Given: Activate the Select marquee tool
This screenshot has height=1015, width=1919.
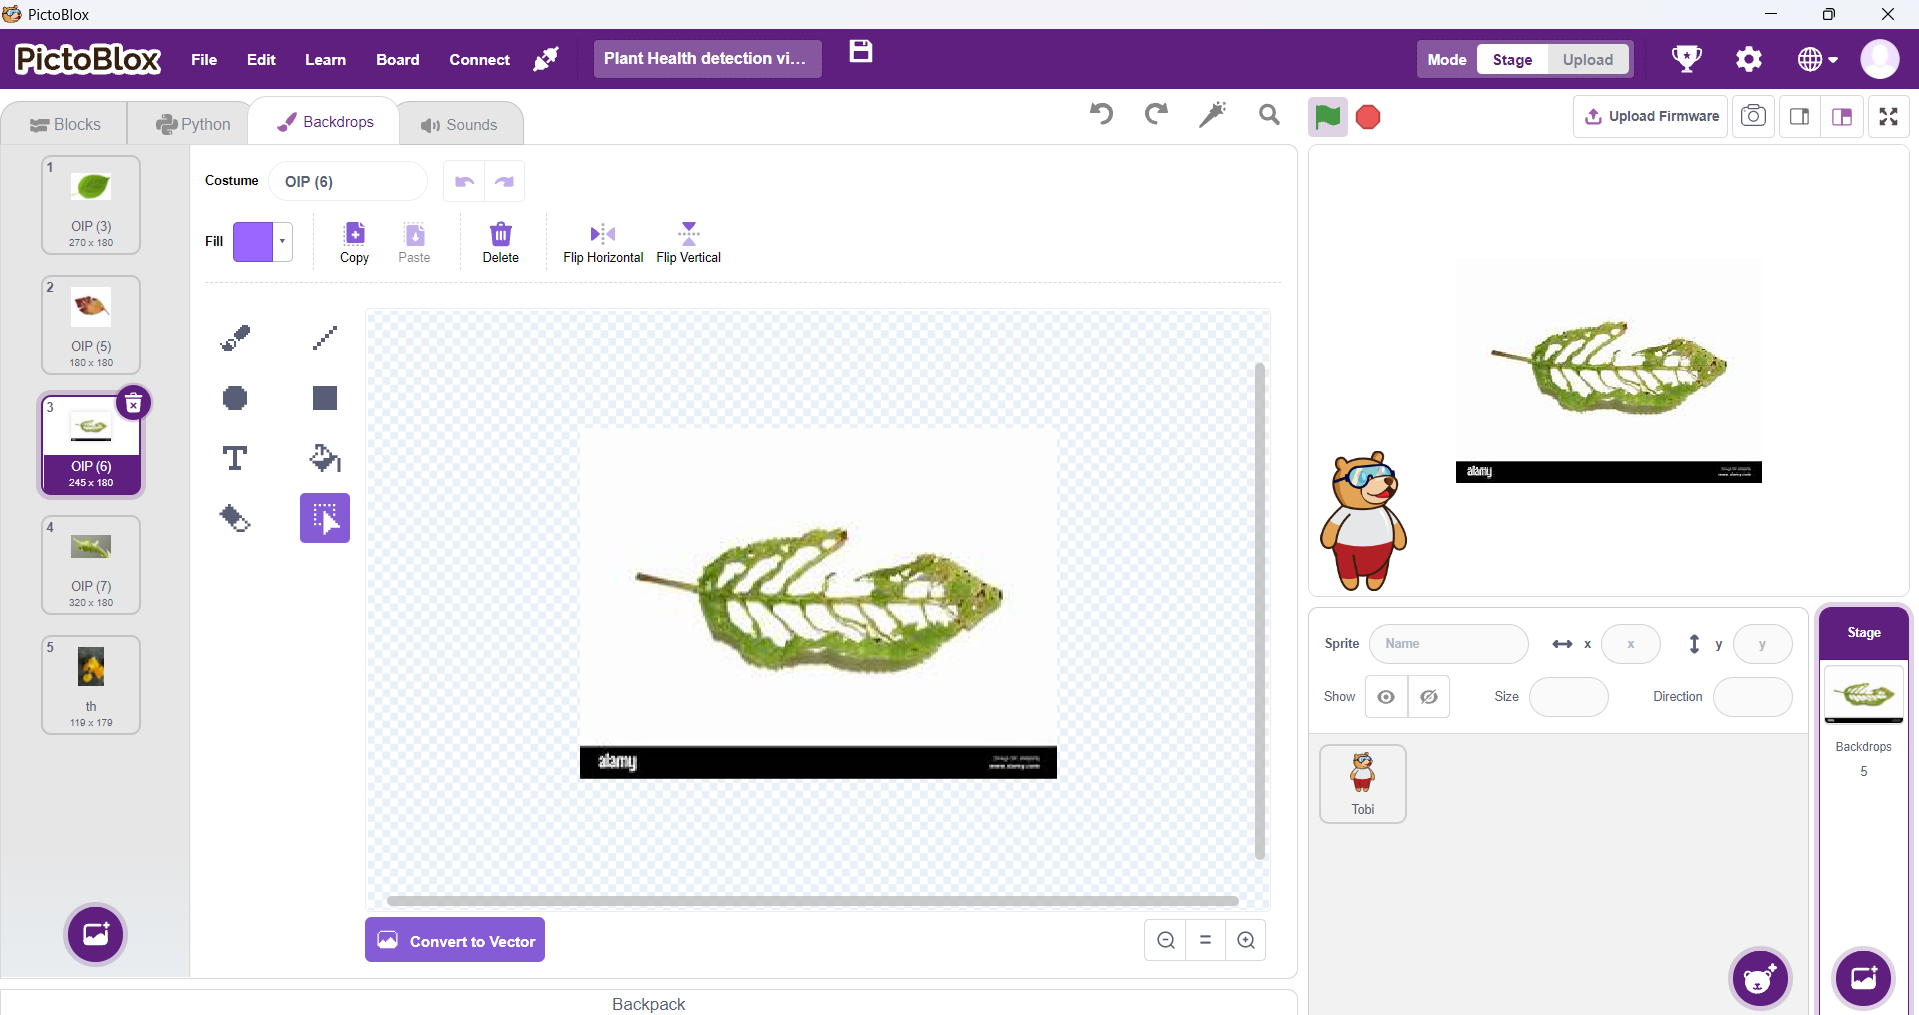Looking at the screenshot, I should [x=325, y=518].
